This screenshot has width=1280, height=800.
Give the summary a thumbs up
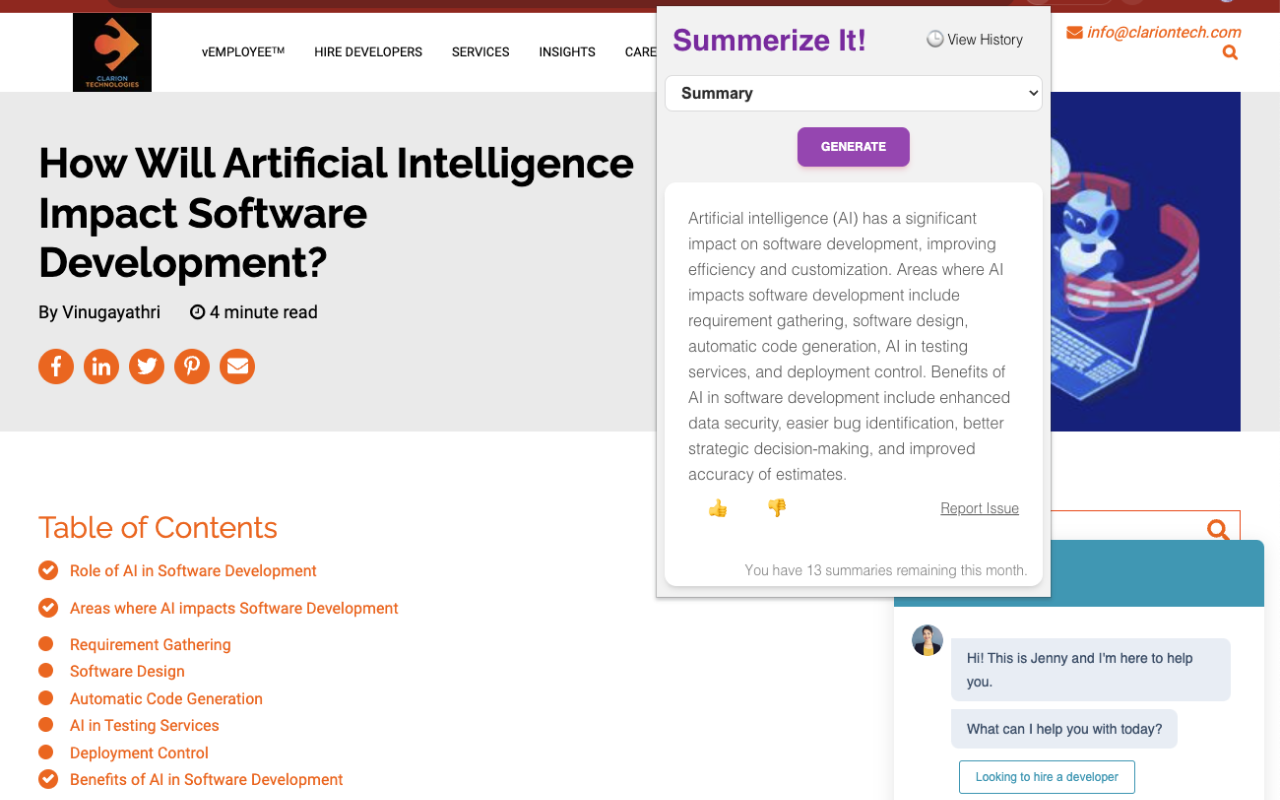717,508
